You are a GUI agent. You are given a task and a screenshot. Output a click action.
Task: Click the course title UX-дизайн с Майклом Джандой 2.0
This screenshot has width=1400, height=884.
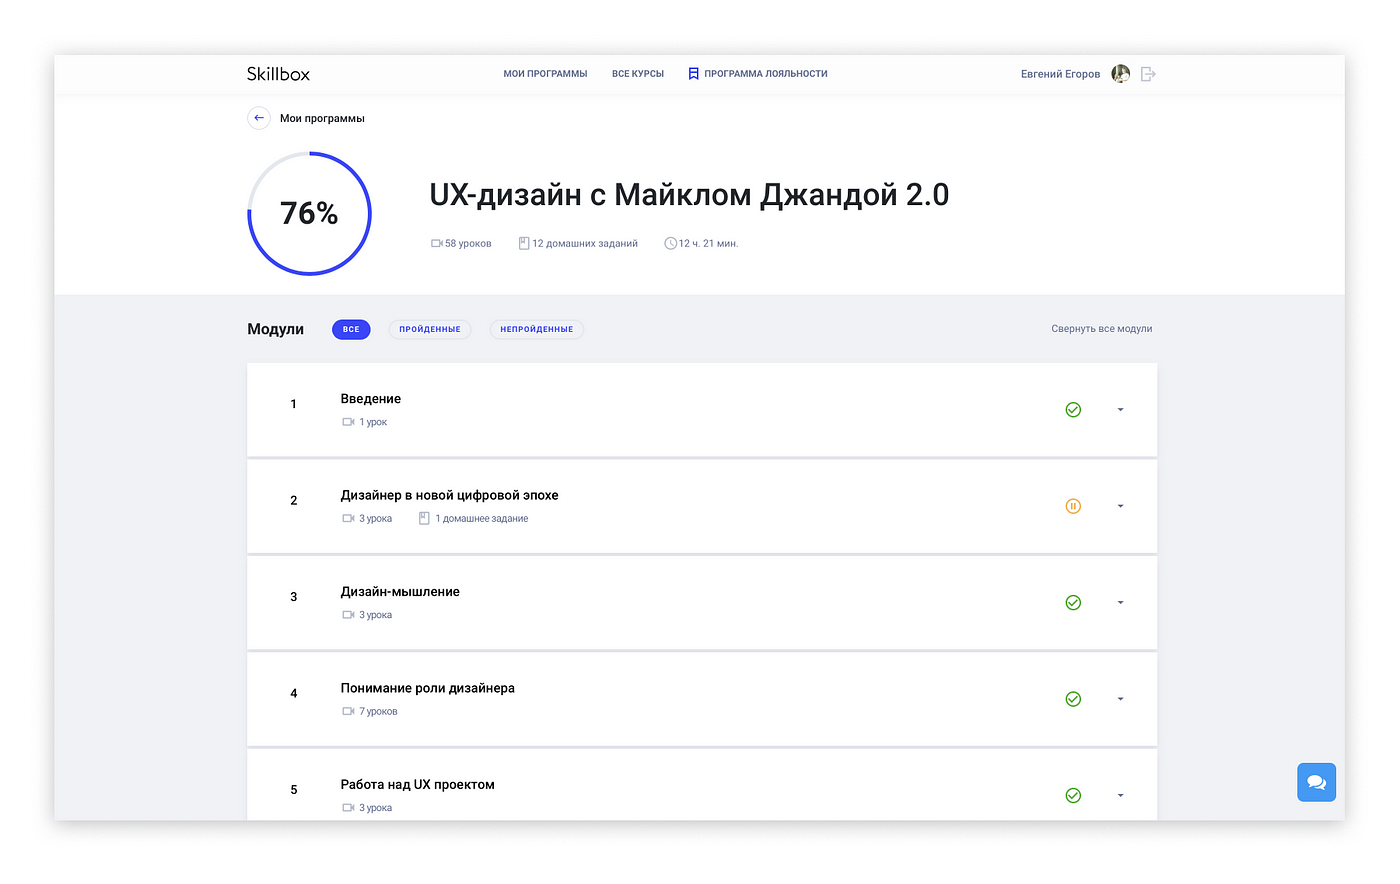point(689,194)
